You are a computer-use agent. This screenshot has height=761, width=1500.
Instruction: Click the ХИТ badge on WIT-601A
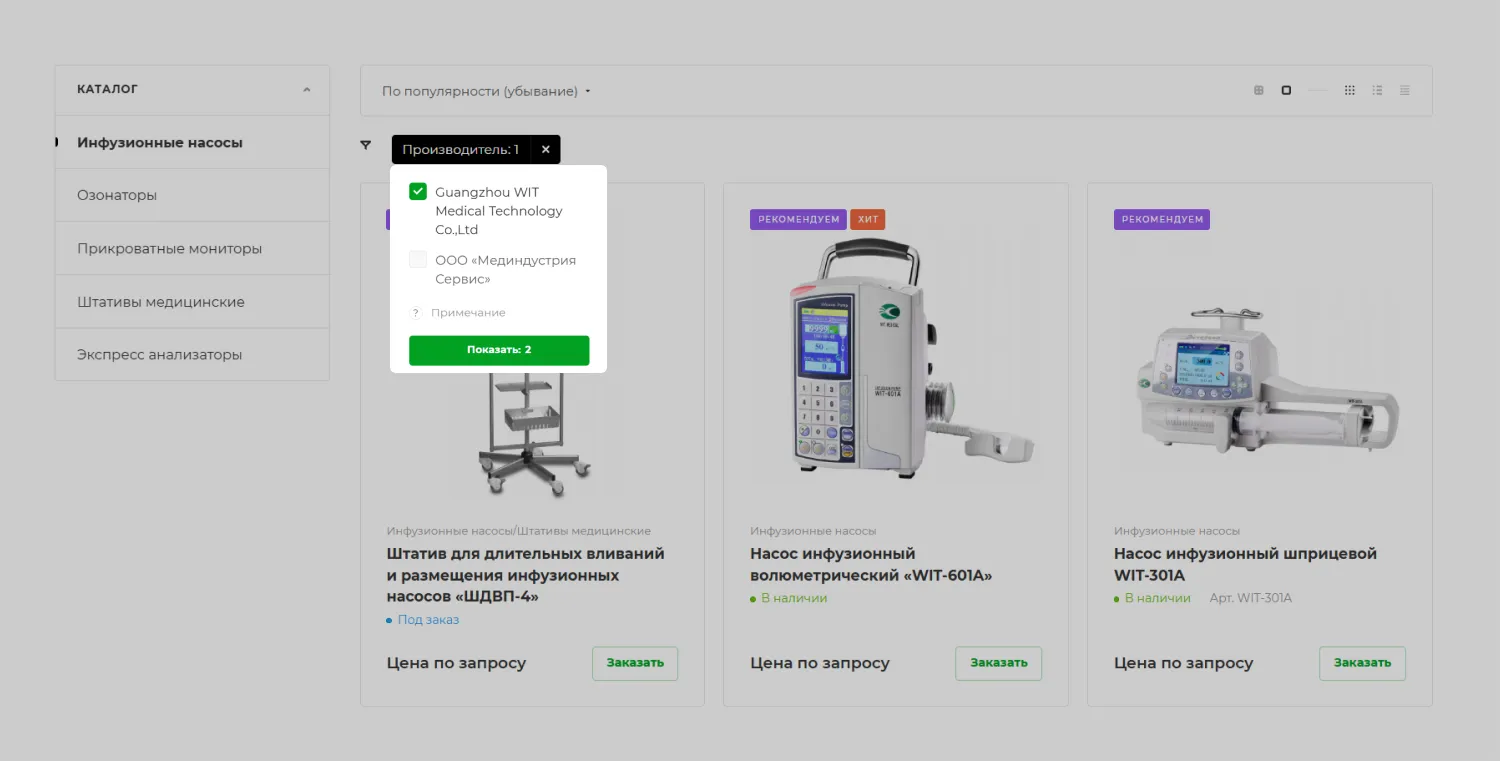867,219
